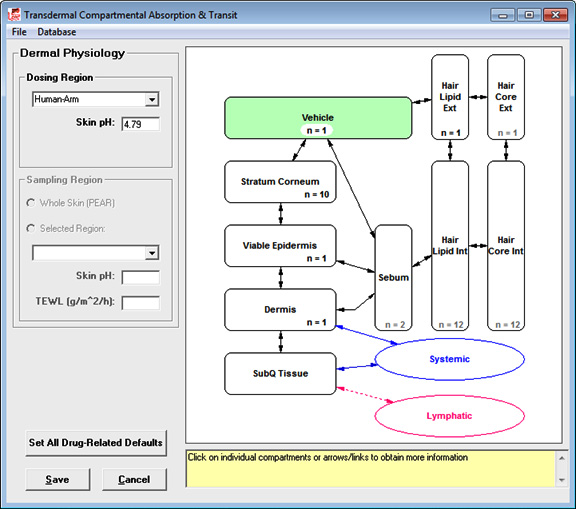
Task: Click the application icon in the title bar
Action: point(14,15)
